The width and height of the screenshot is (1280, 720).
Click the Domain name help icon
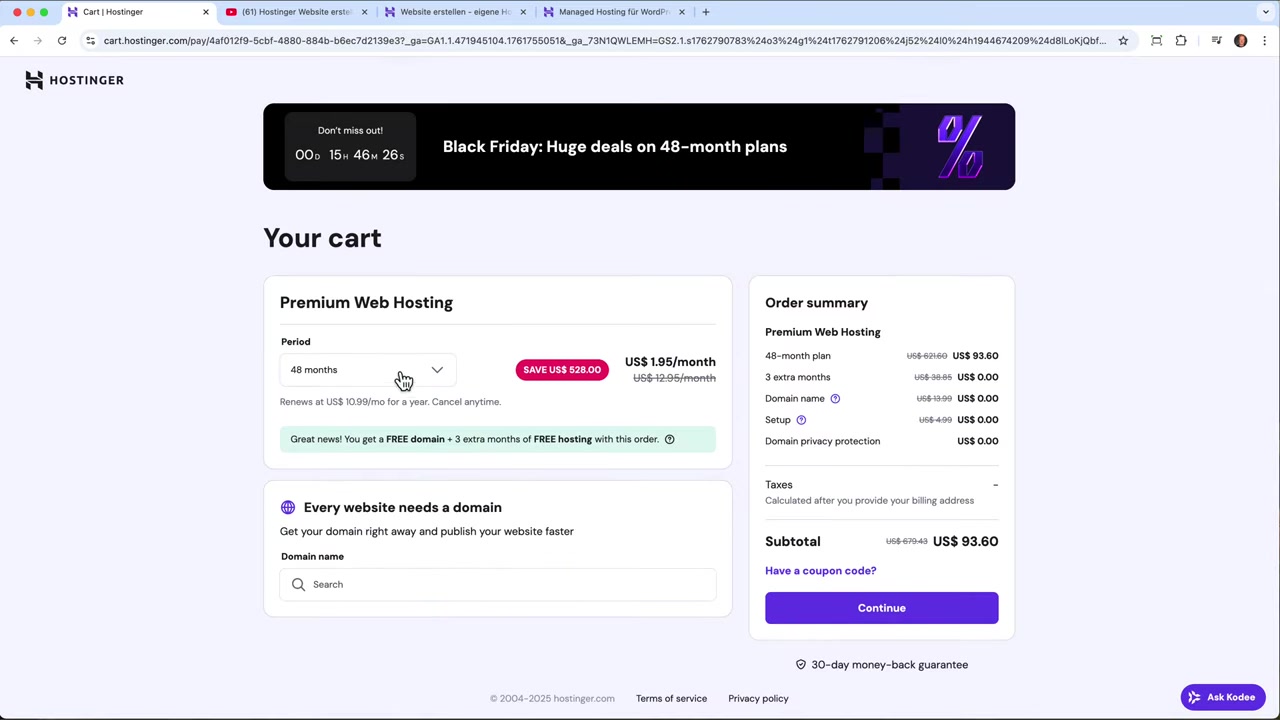coord(835,399)
